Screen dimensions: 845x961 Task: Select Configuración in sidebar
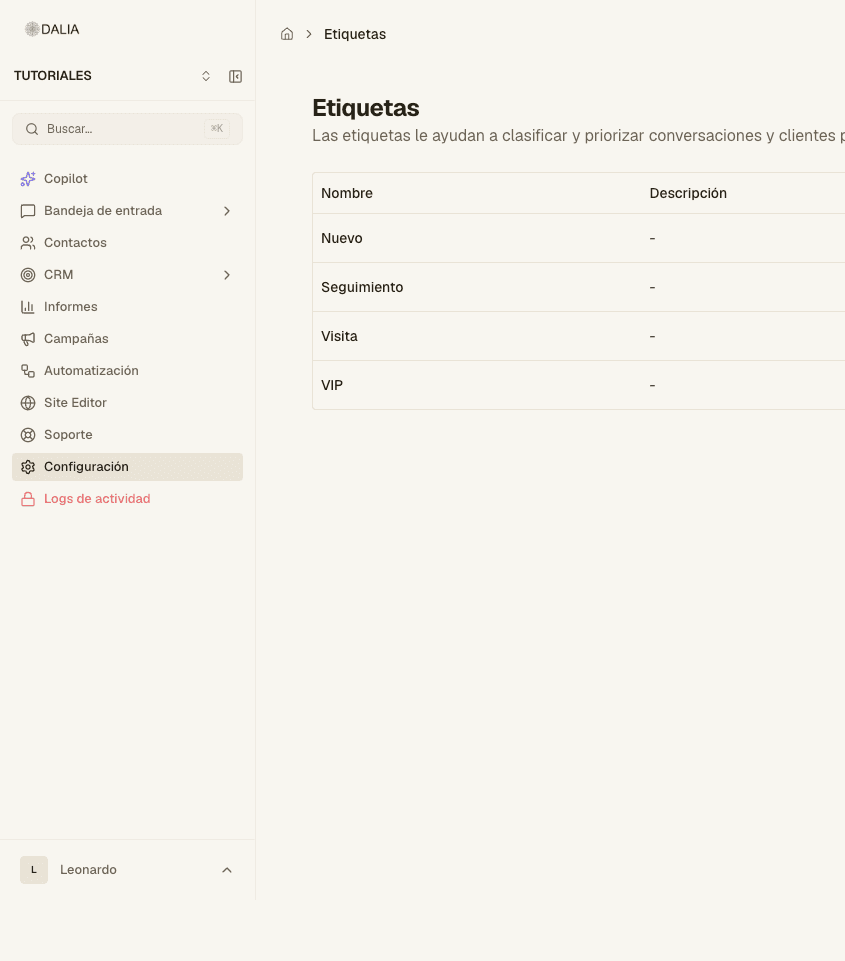[x=127, y=467]
